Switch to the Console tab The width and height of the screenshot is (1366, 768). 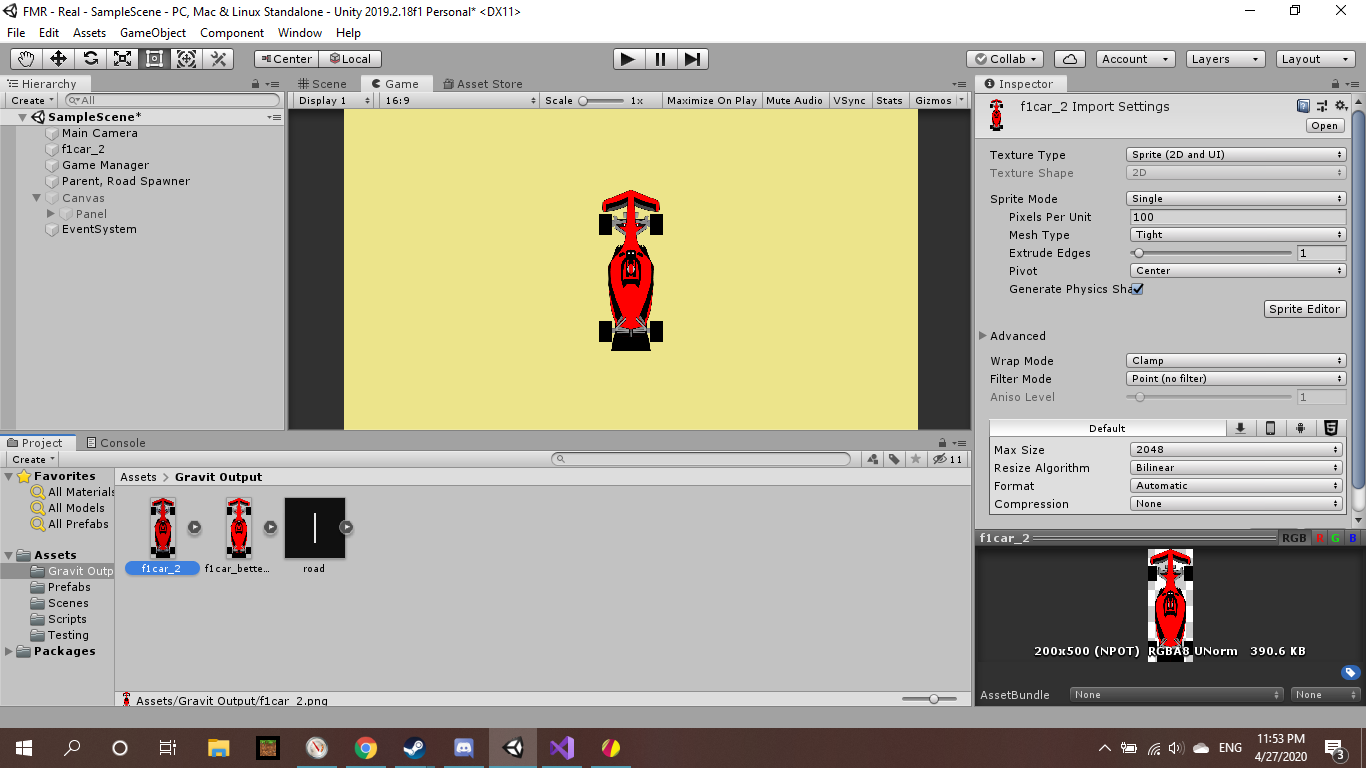pyautogui.click(x=115, y=443)
